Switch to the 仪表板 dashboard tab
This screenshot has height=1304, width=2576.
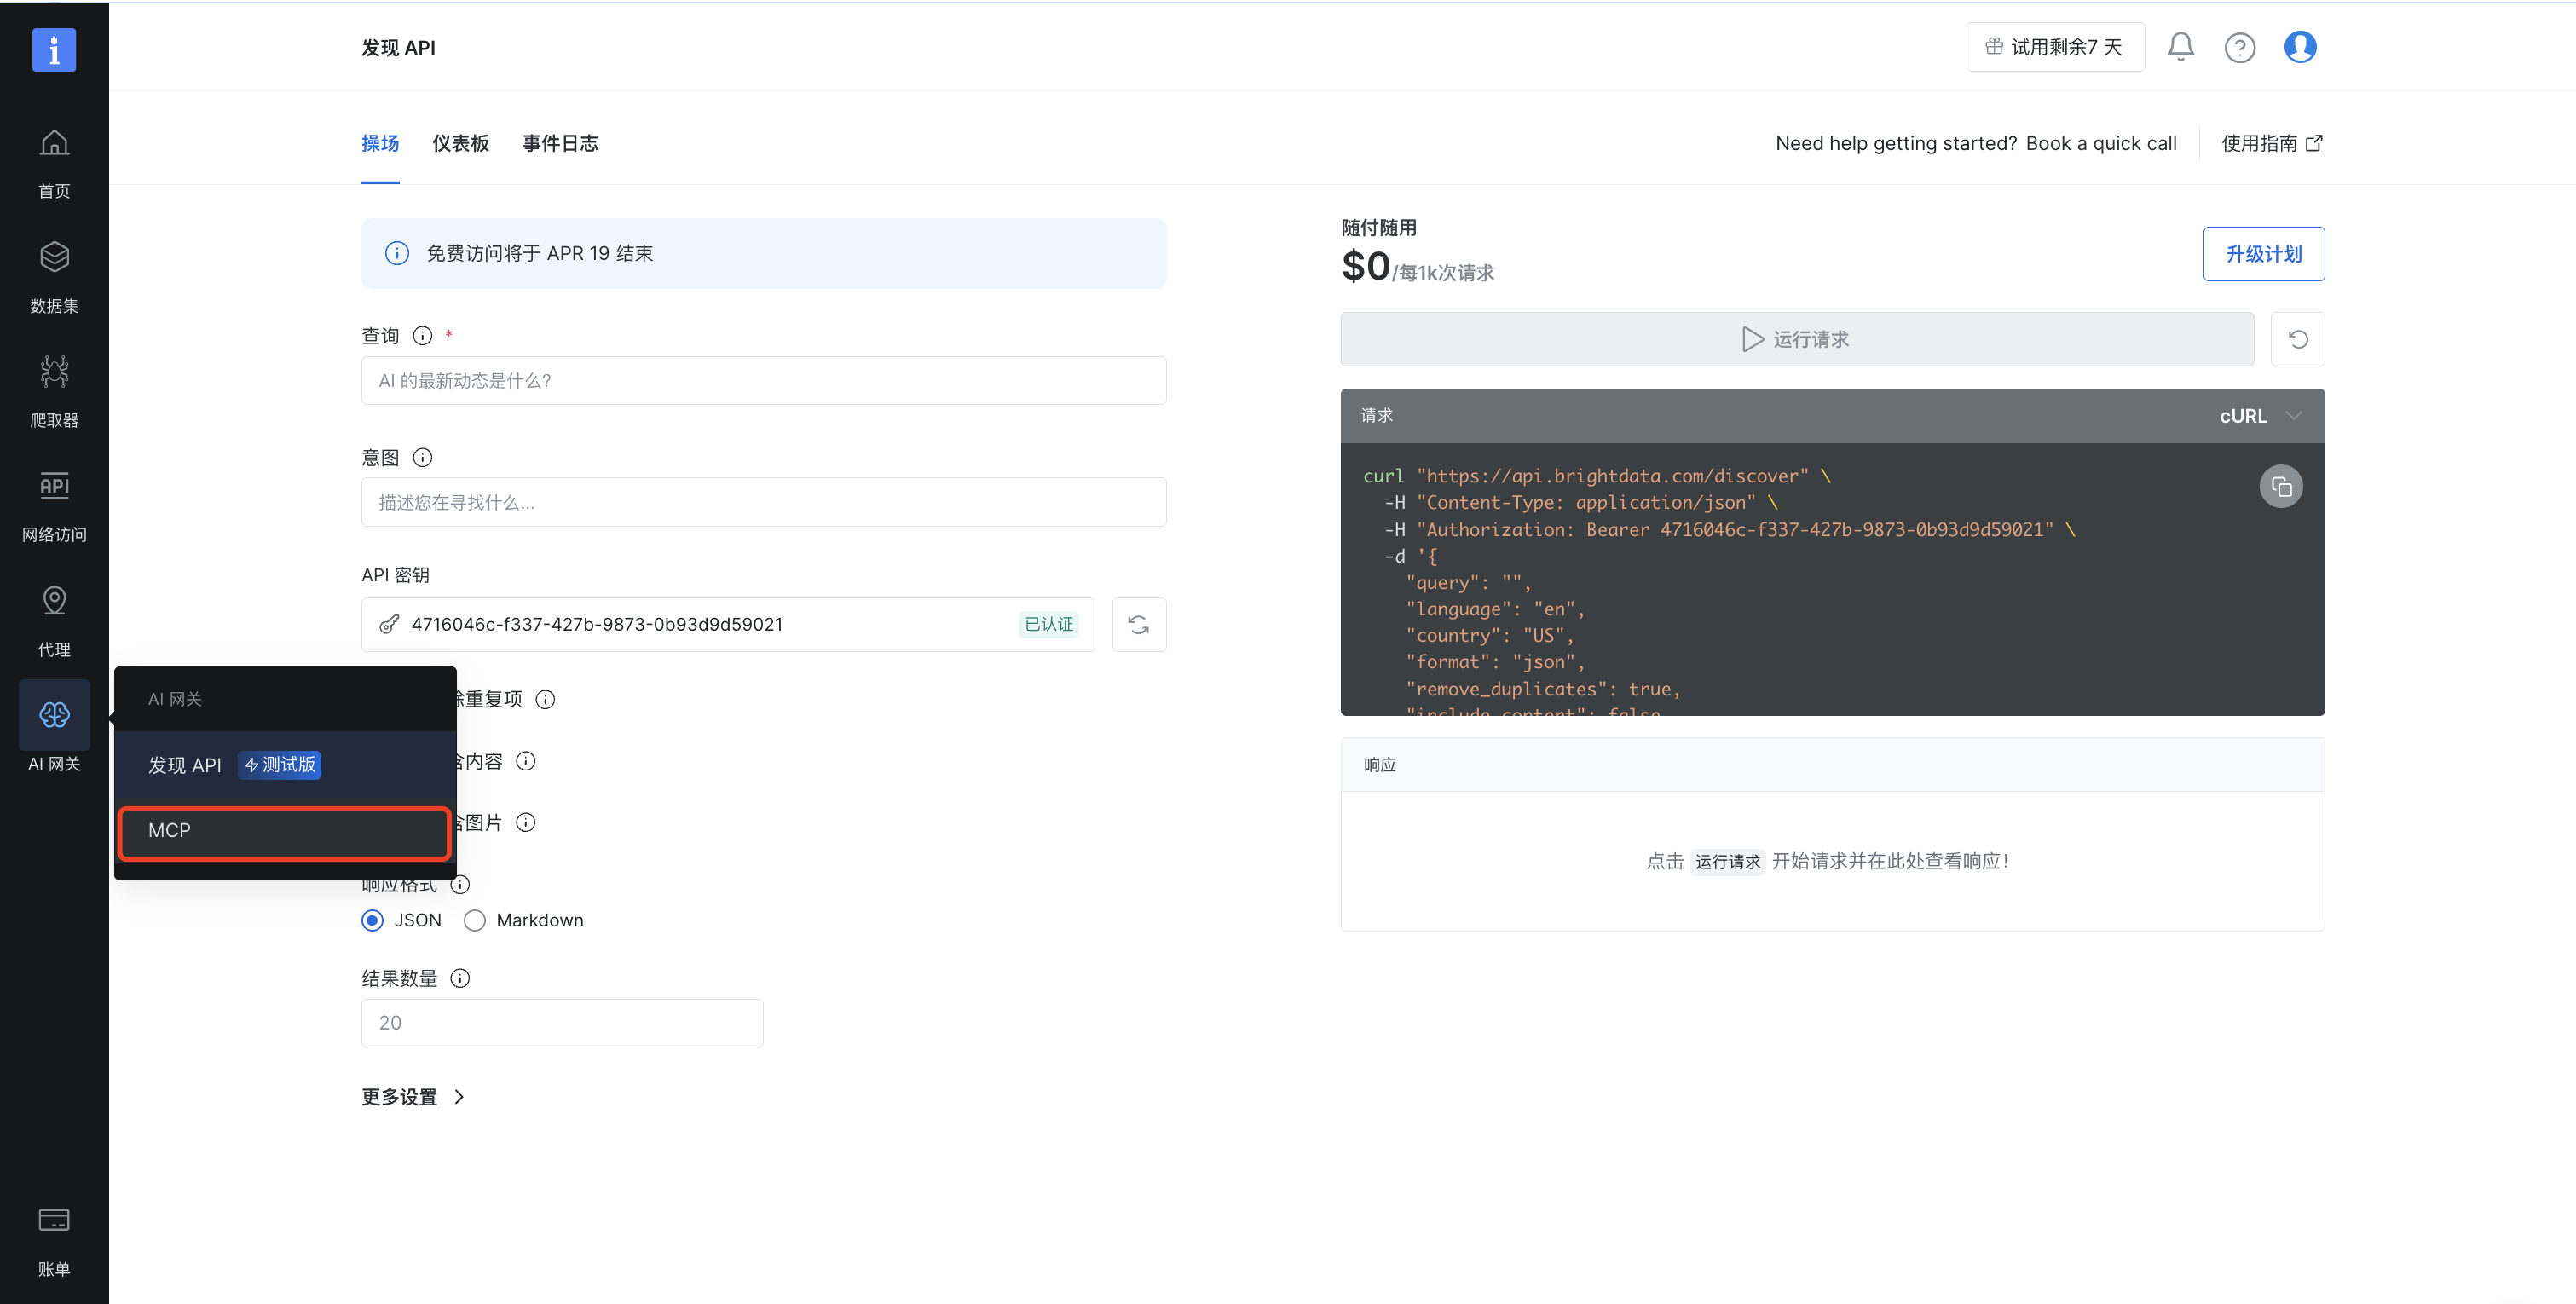click(x=460, y=143)
